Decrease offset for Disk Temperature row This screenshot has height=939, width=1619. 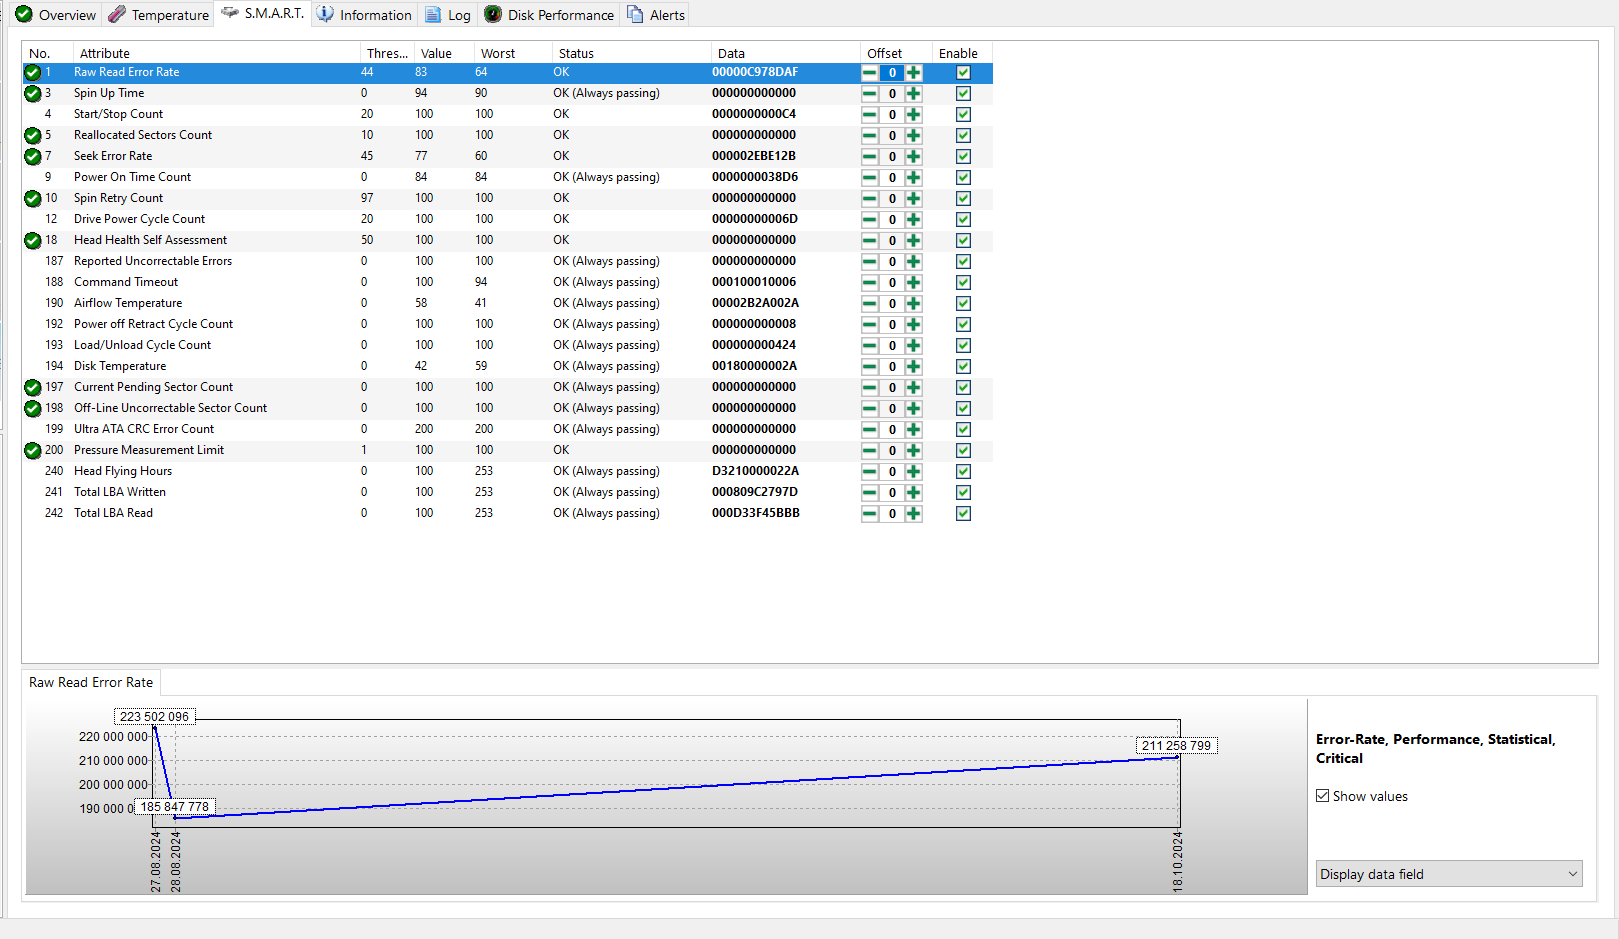pos(870,367)
